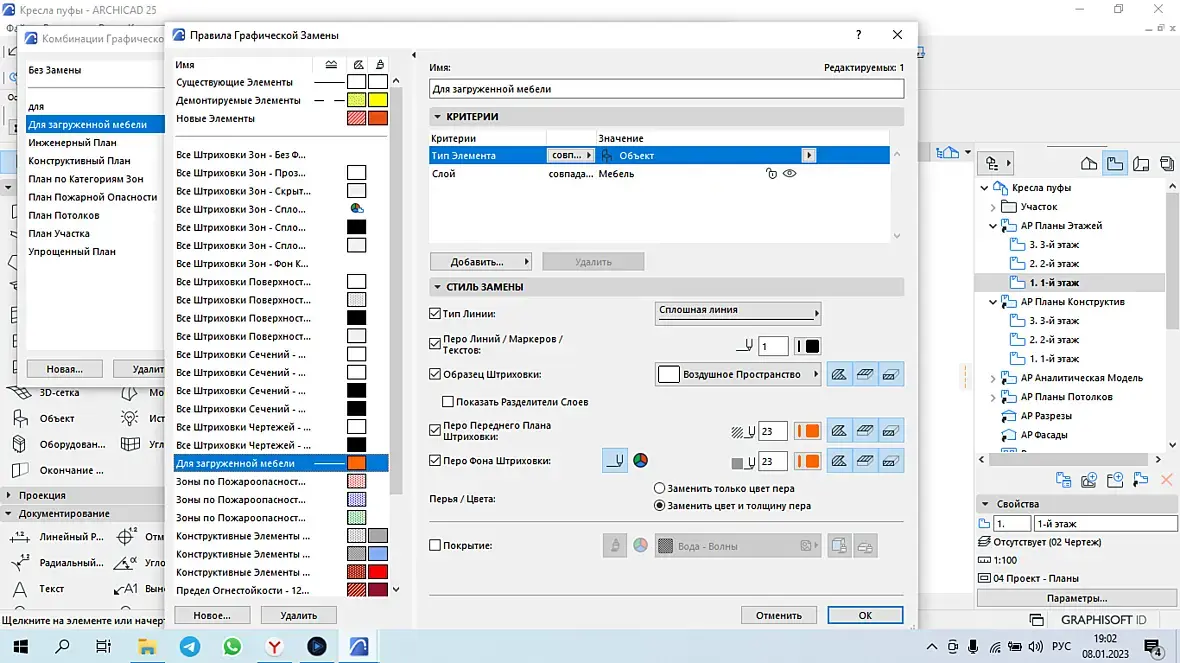Open File Explorer from the taskbar
This screenshot has width=1180, height=663.
point(147,646)
